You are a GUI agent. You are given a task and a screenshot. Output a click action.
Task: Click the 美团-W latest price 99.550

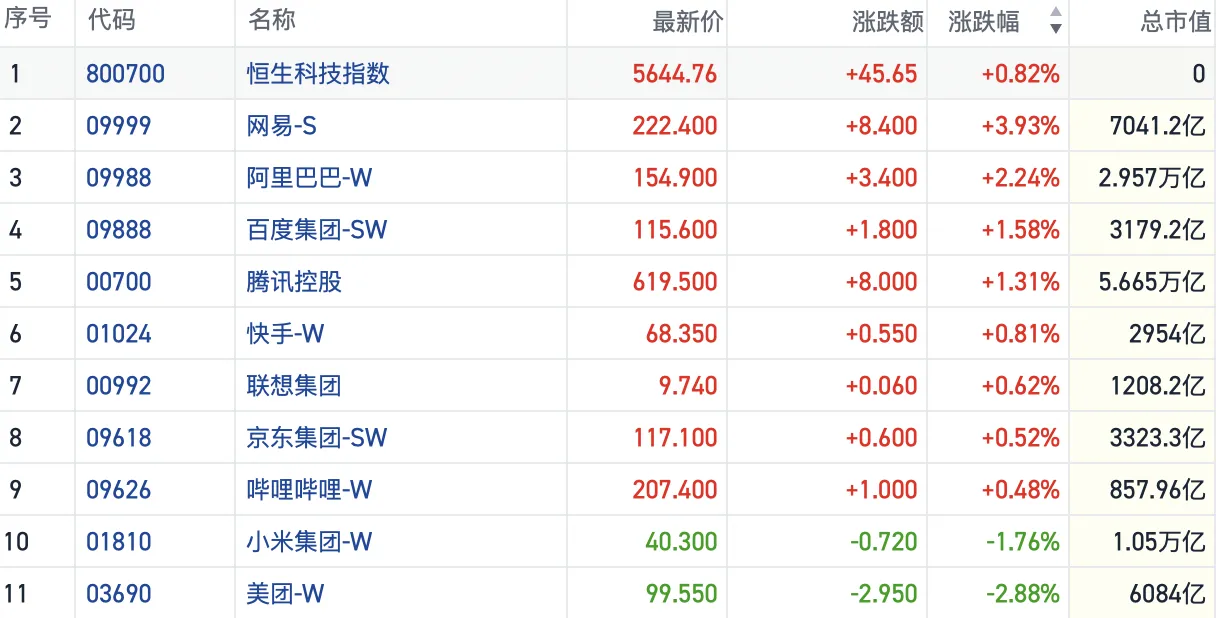coord(682,594)
